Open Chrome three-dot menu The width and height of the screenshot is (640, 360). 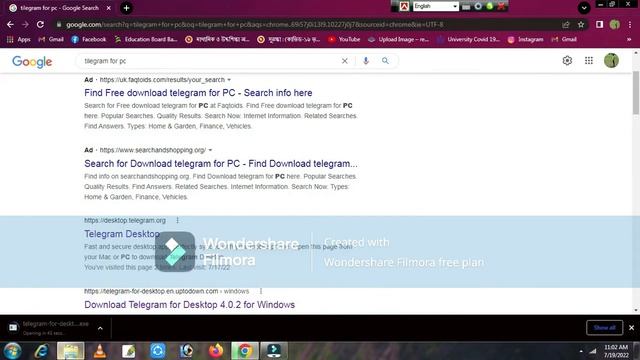pos(630,24)
